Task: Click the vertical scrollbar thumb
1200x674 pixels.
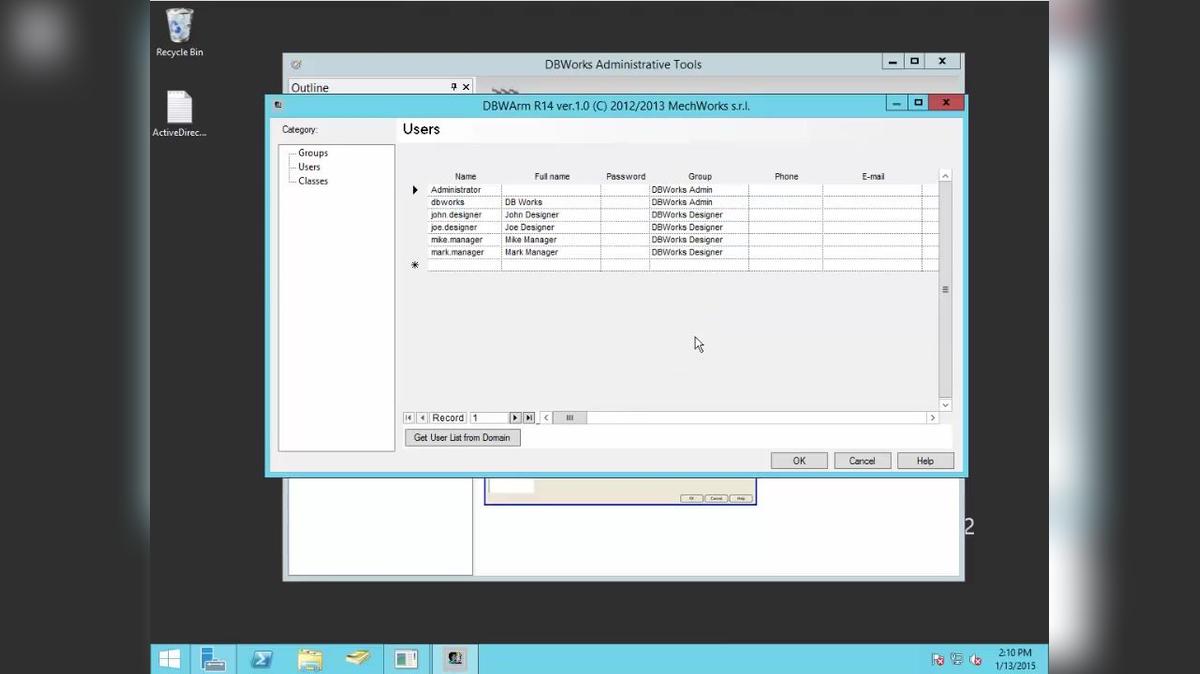Action: coord(946,289)
